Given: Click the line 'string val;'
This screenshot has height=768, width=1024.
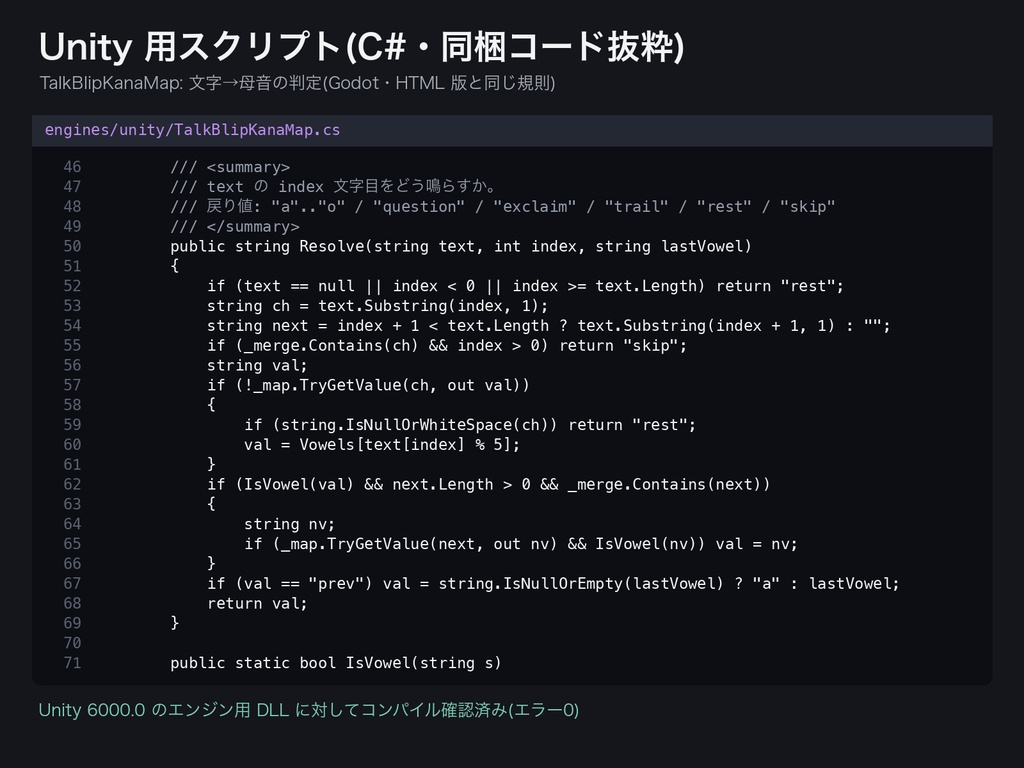Looking at the screenshot, I should (257, 365).
